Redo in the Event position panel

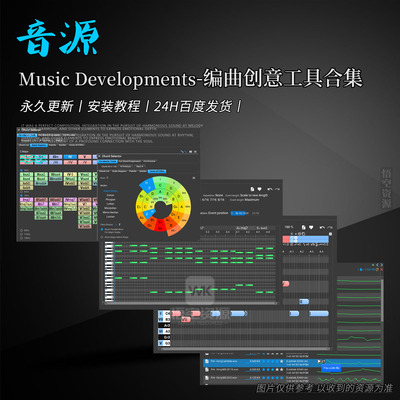point(277,189)
